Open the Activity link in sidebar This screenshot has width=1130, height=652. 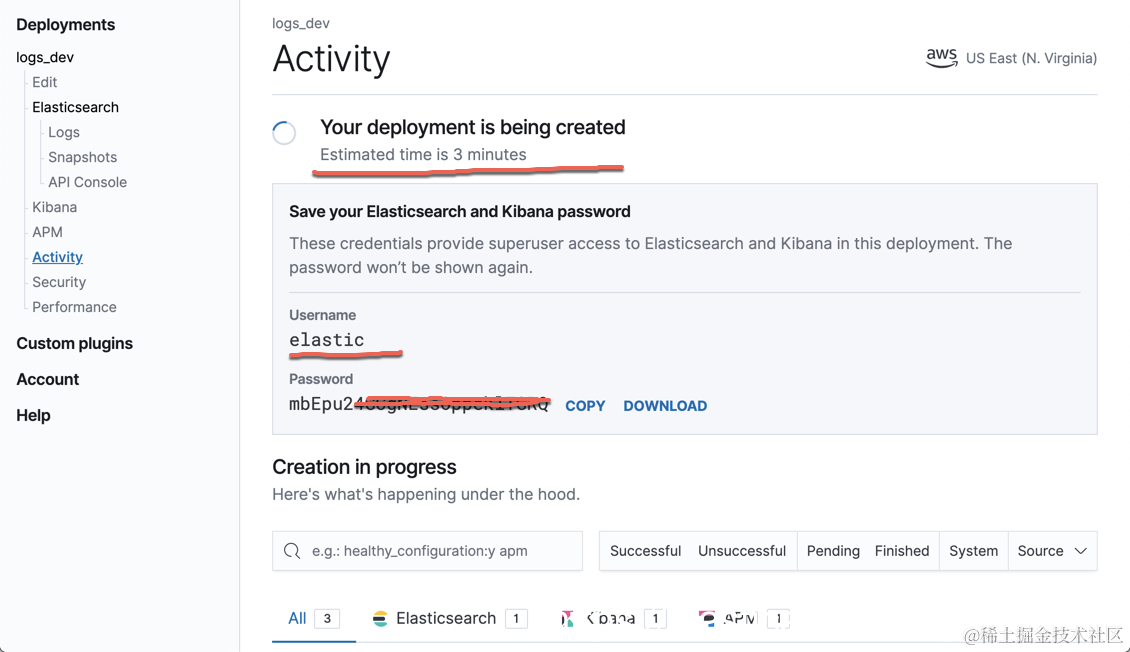[x=57, y=257]
